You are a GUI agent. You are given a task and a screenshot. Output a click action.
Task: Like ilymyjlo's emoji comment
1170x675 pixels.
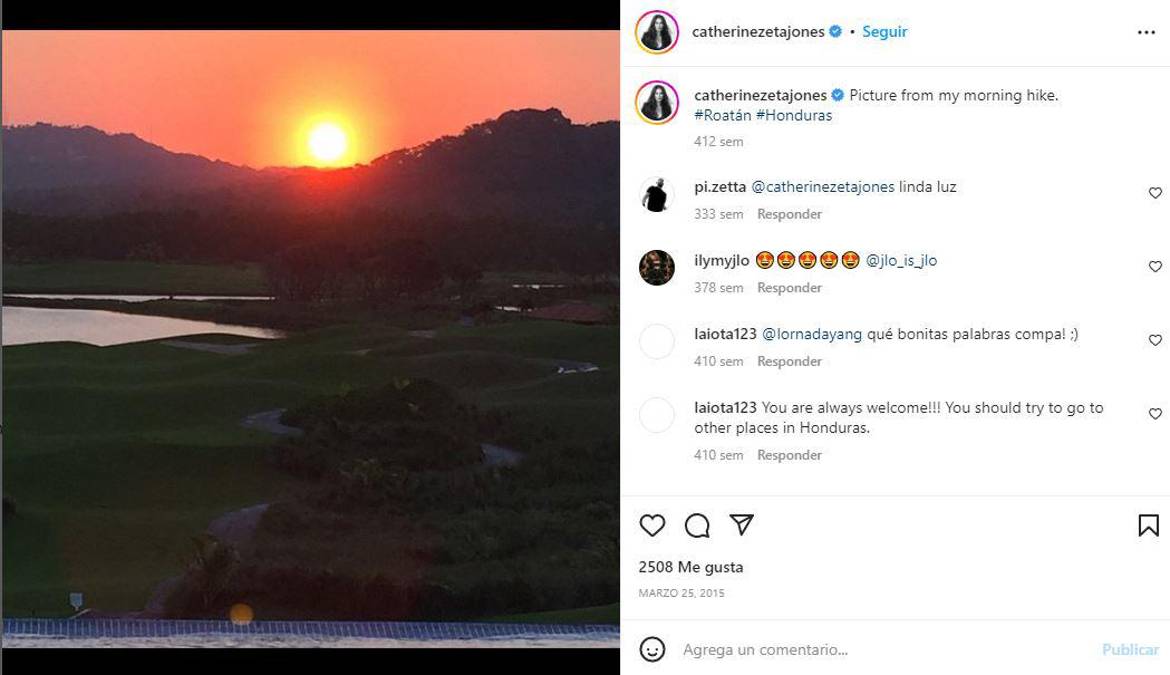click(1155, 267)
